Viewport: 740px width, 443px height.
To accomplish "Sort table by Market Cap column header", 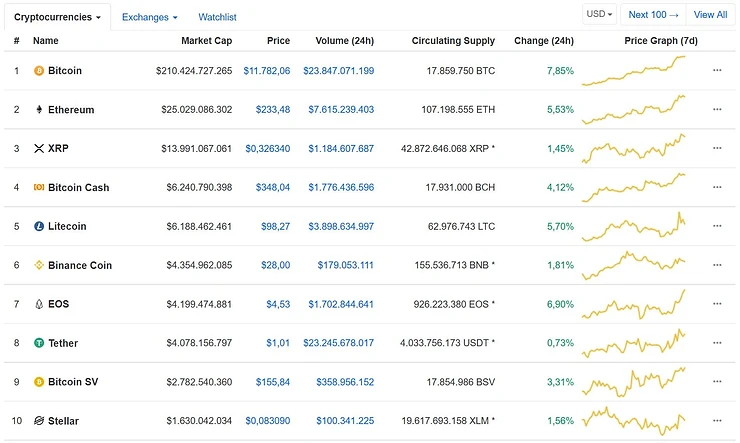I will point(206,41).
